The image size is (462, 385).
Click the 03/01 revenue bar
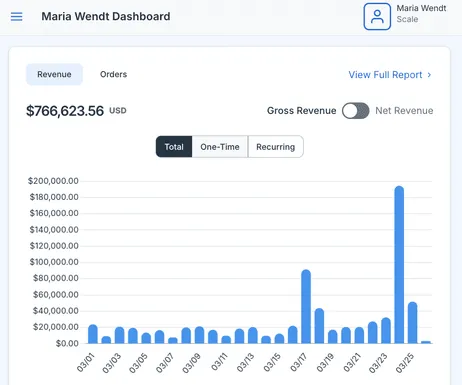click(x=93, y=334)
